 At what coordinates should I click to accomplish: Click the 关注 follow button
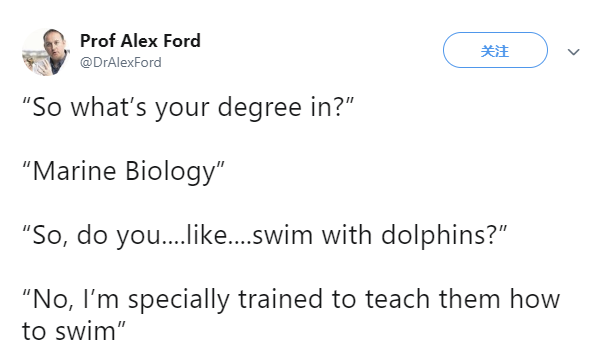pyautogui.click(x=495, y=50)
